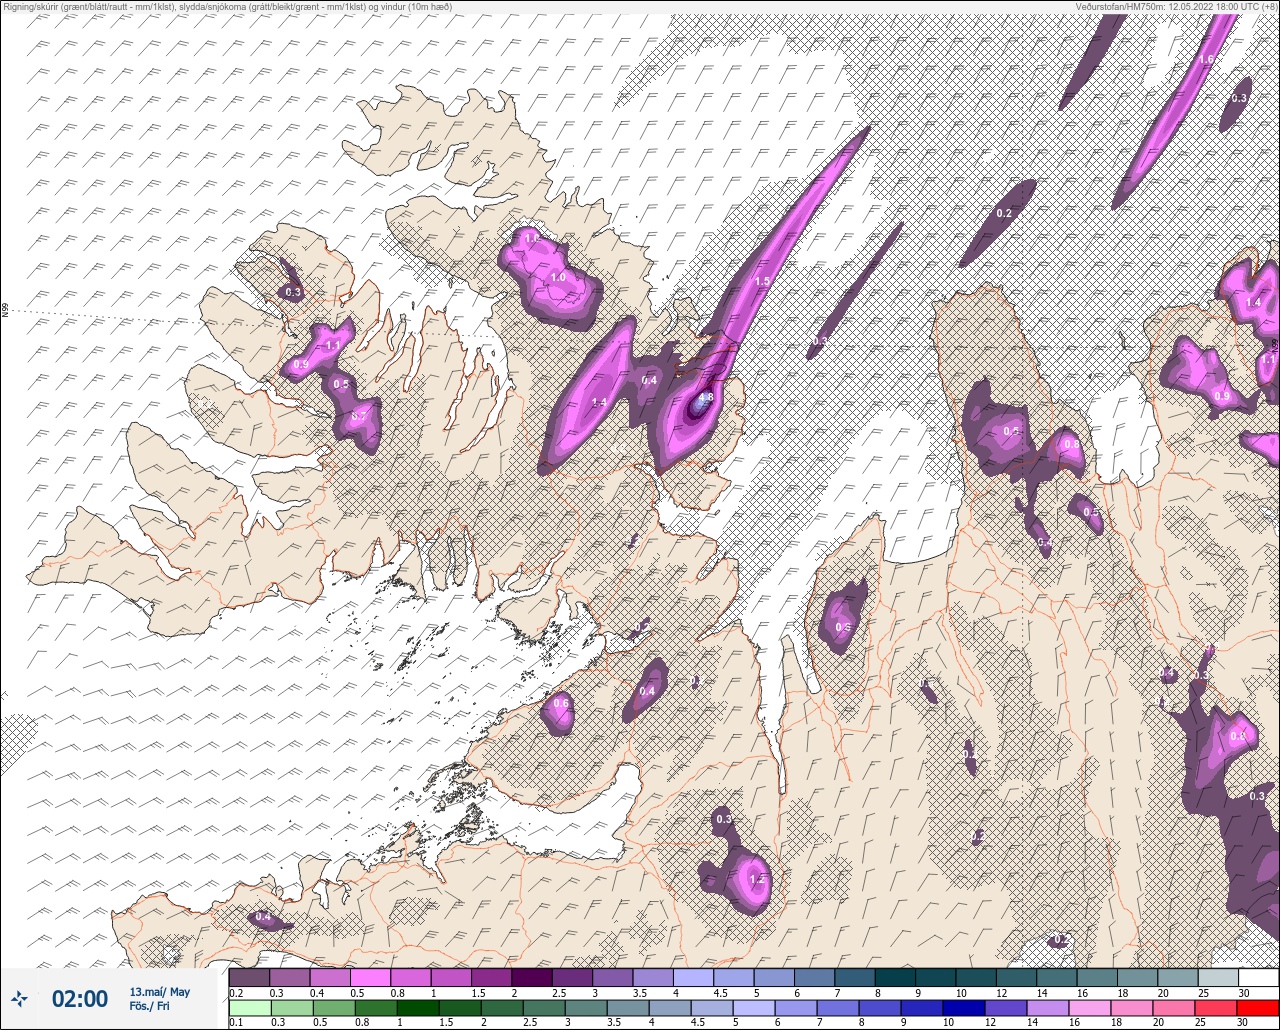Click the N99 label on the left edge
This screenshot has height=1030, width=1280.
click(5, 311)
